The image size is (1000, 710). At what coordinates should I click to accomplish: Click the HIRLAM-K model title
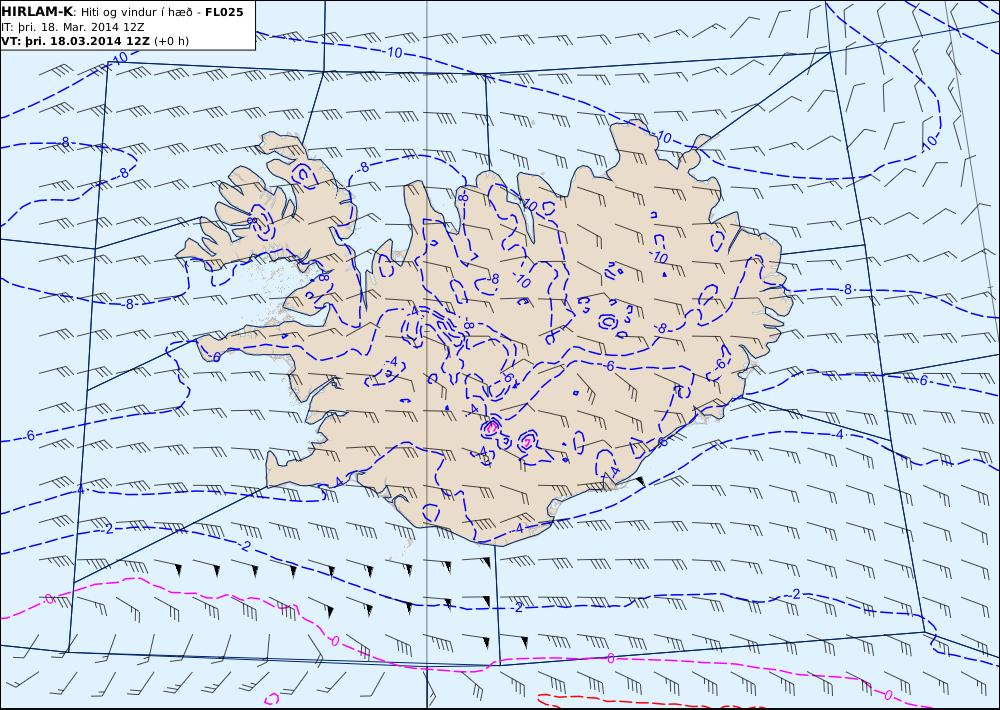37,12
